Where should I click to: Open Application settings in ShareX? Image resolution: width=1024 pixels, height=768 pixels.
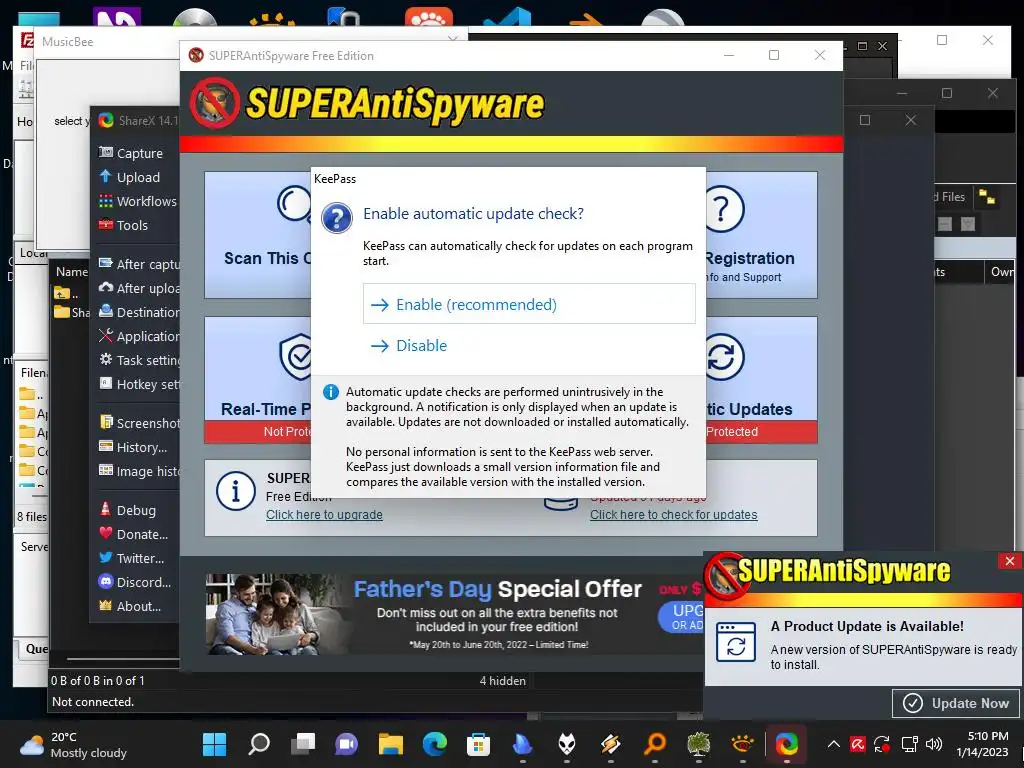(138, 336)
